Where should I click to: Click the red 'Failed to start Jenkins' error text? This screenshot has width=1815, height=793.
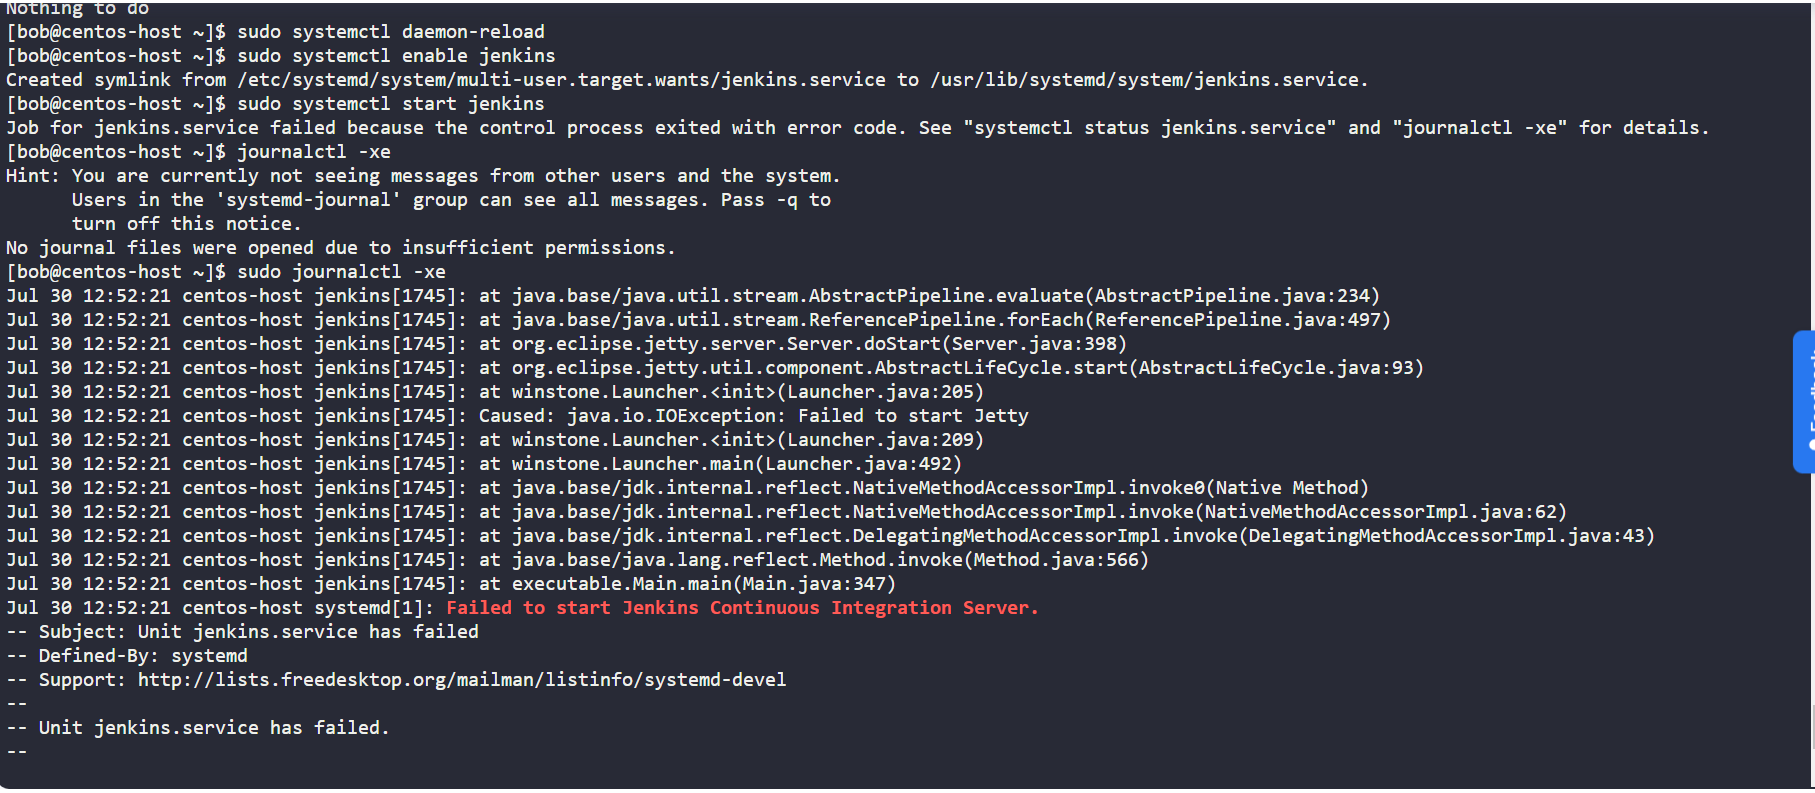pos(742,608)
